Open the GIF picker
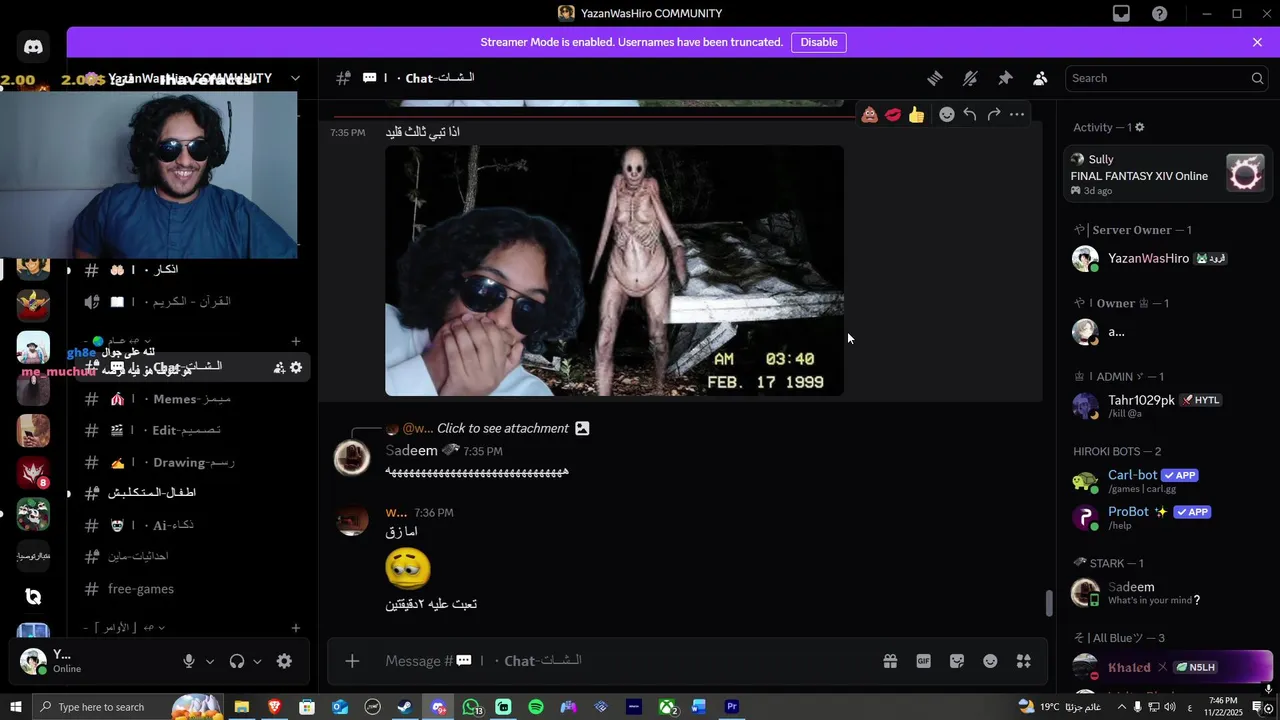Viewport: 1280px width, 720px height. 924,661
